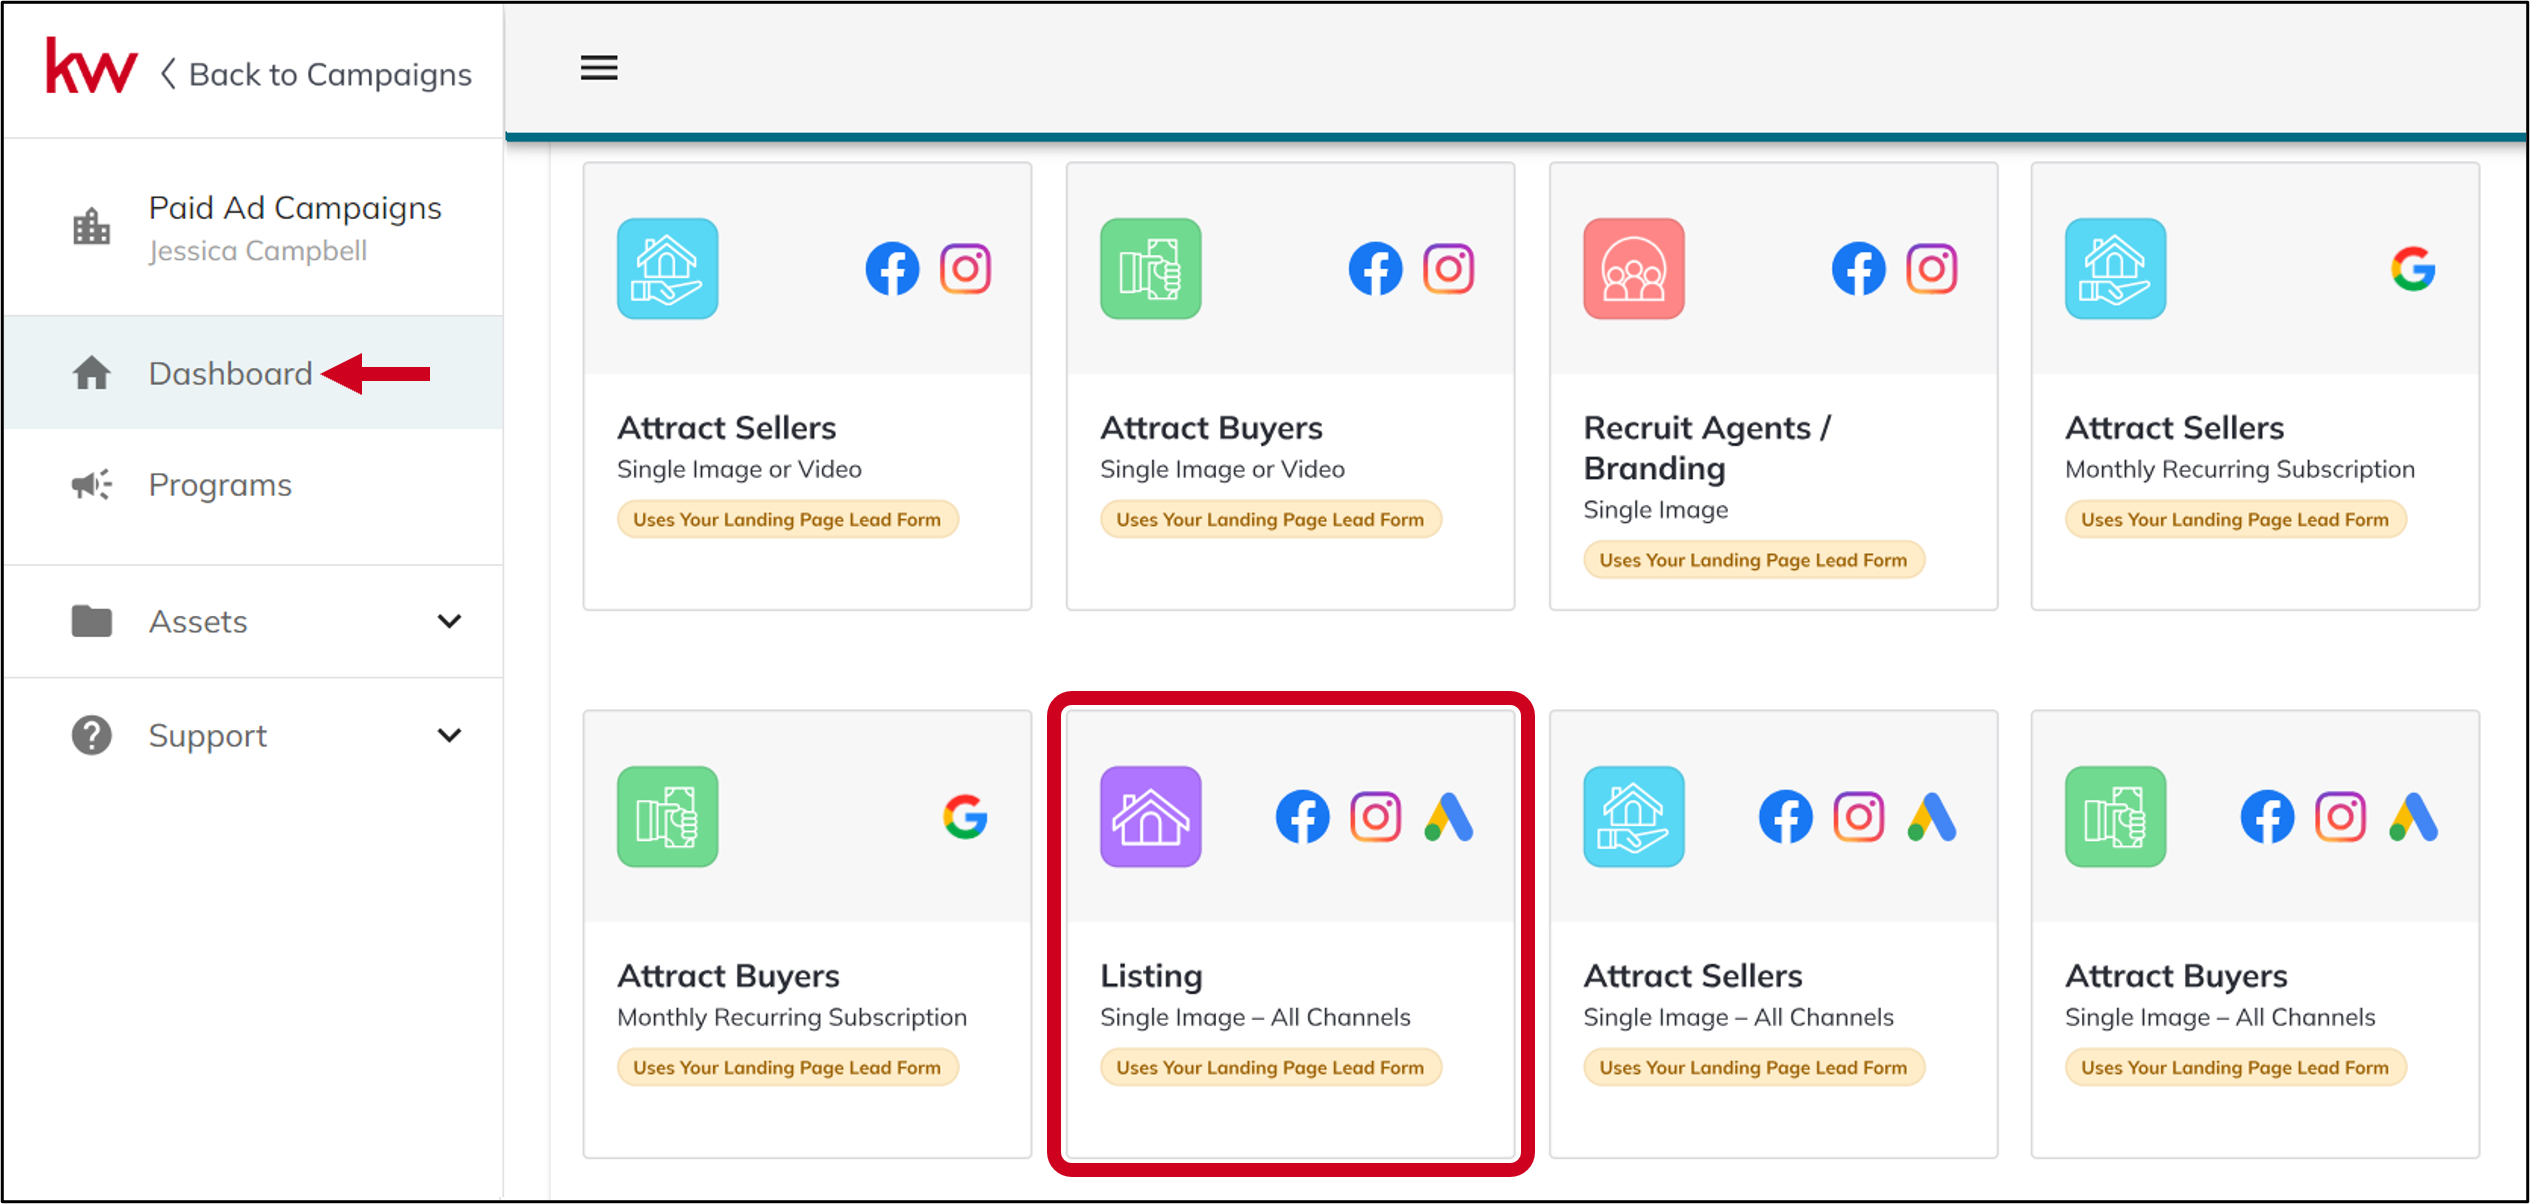Click 'Single Image' text under Recruit Agents
2530x1204 pixels.
click(1655, 510)
